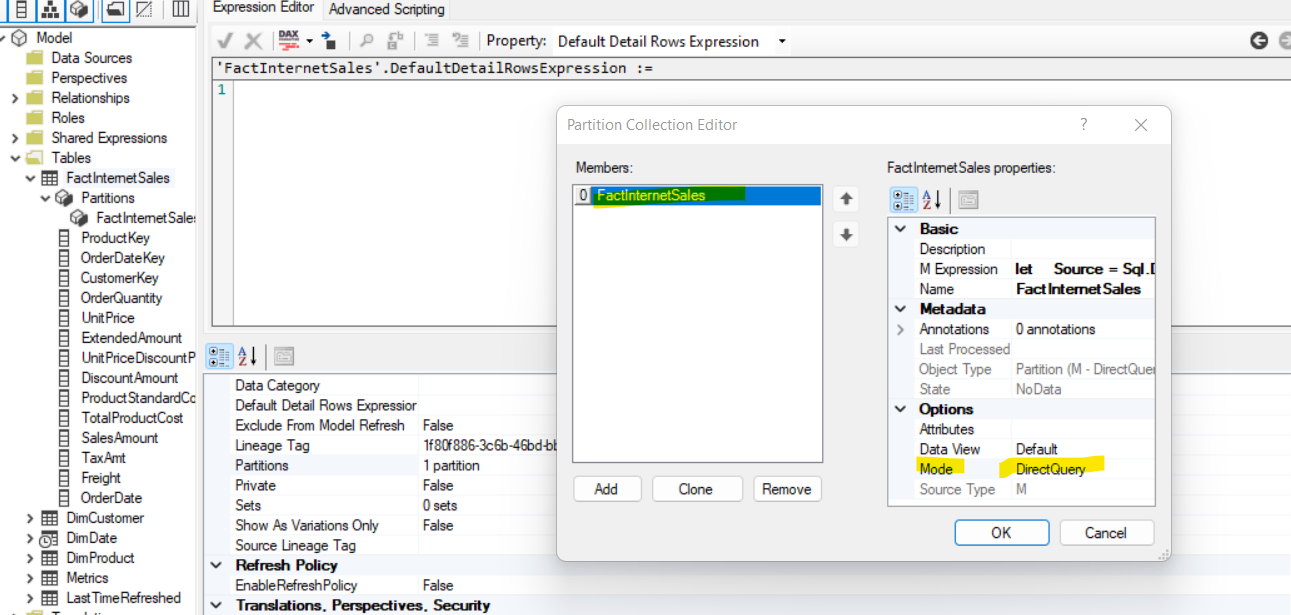Click the accept changes checkmark icon
1291x615 pixels.
[x=225, y=41]
